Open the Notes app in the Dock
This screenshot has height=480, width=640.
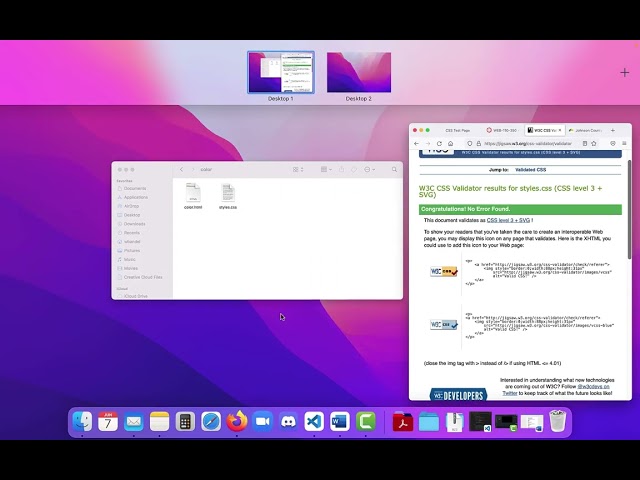pos(159,421)
